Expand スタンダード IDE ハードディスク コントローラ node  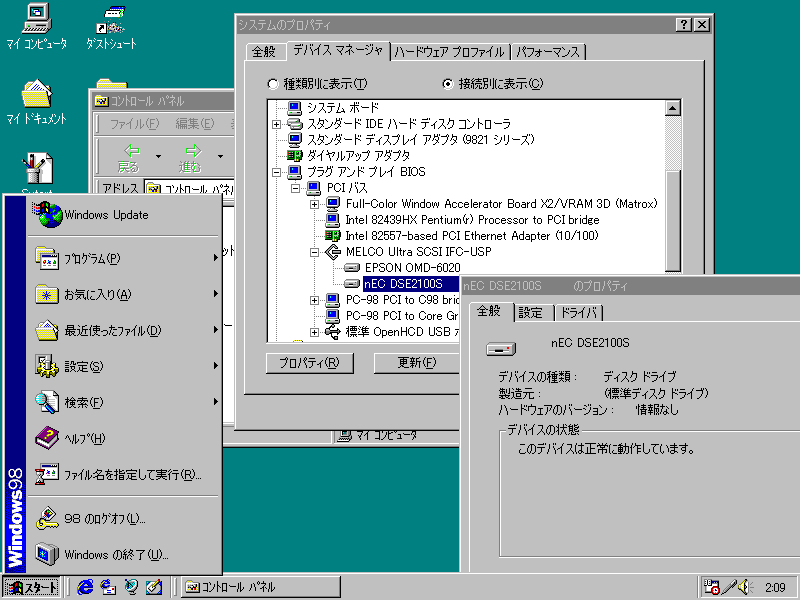(277, 124)
